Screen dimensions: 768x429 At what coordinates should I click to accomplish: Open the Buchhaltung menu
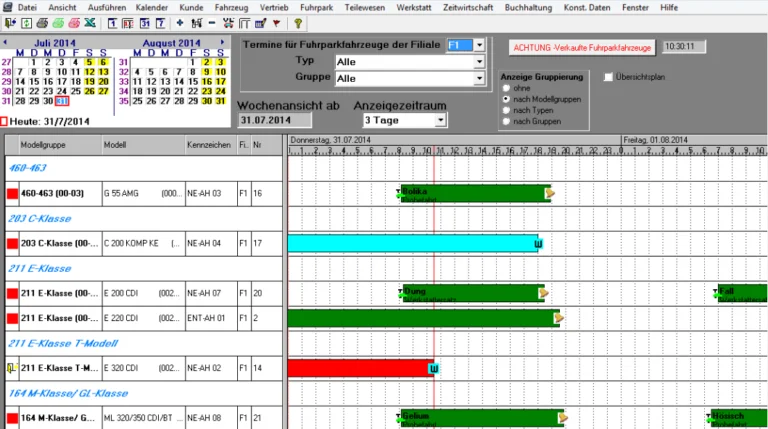click(528, 7)
